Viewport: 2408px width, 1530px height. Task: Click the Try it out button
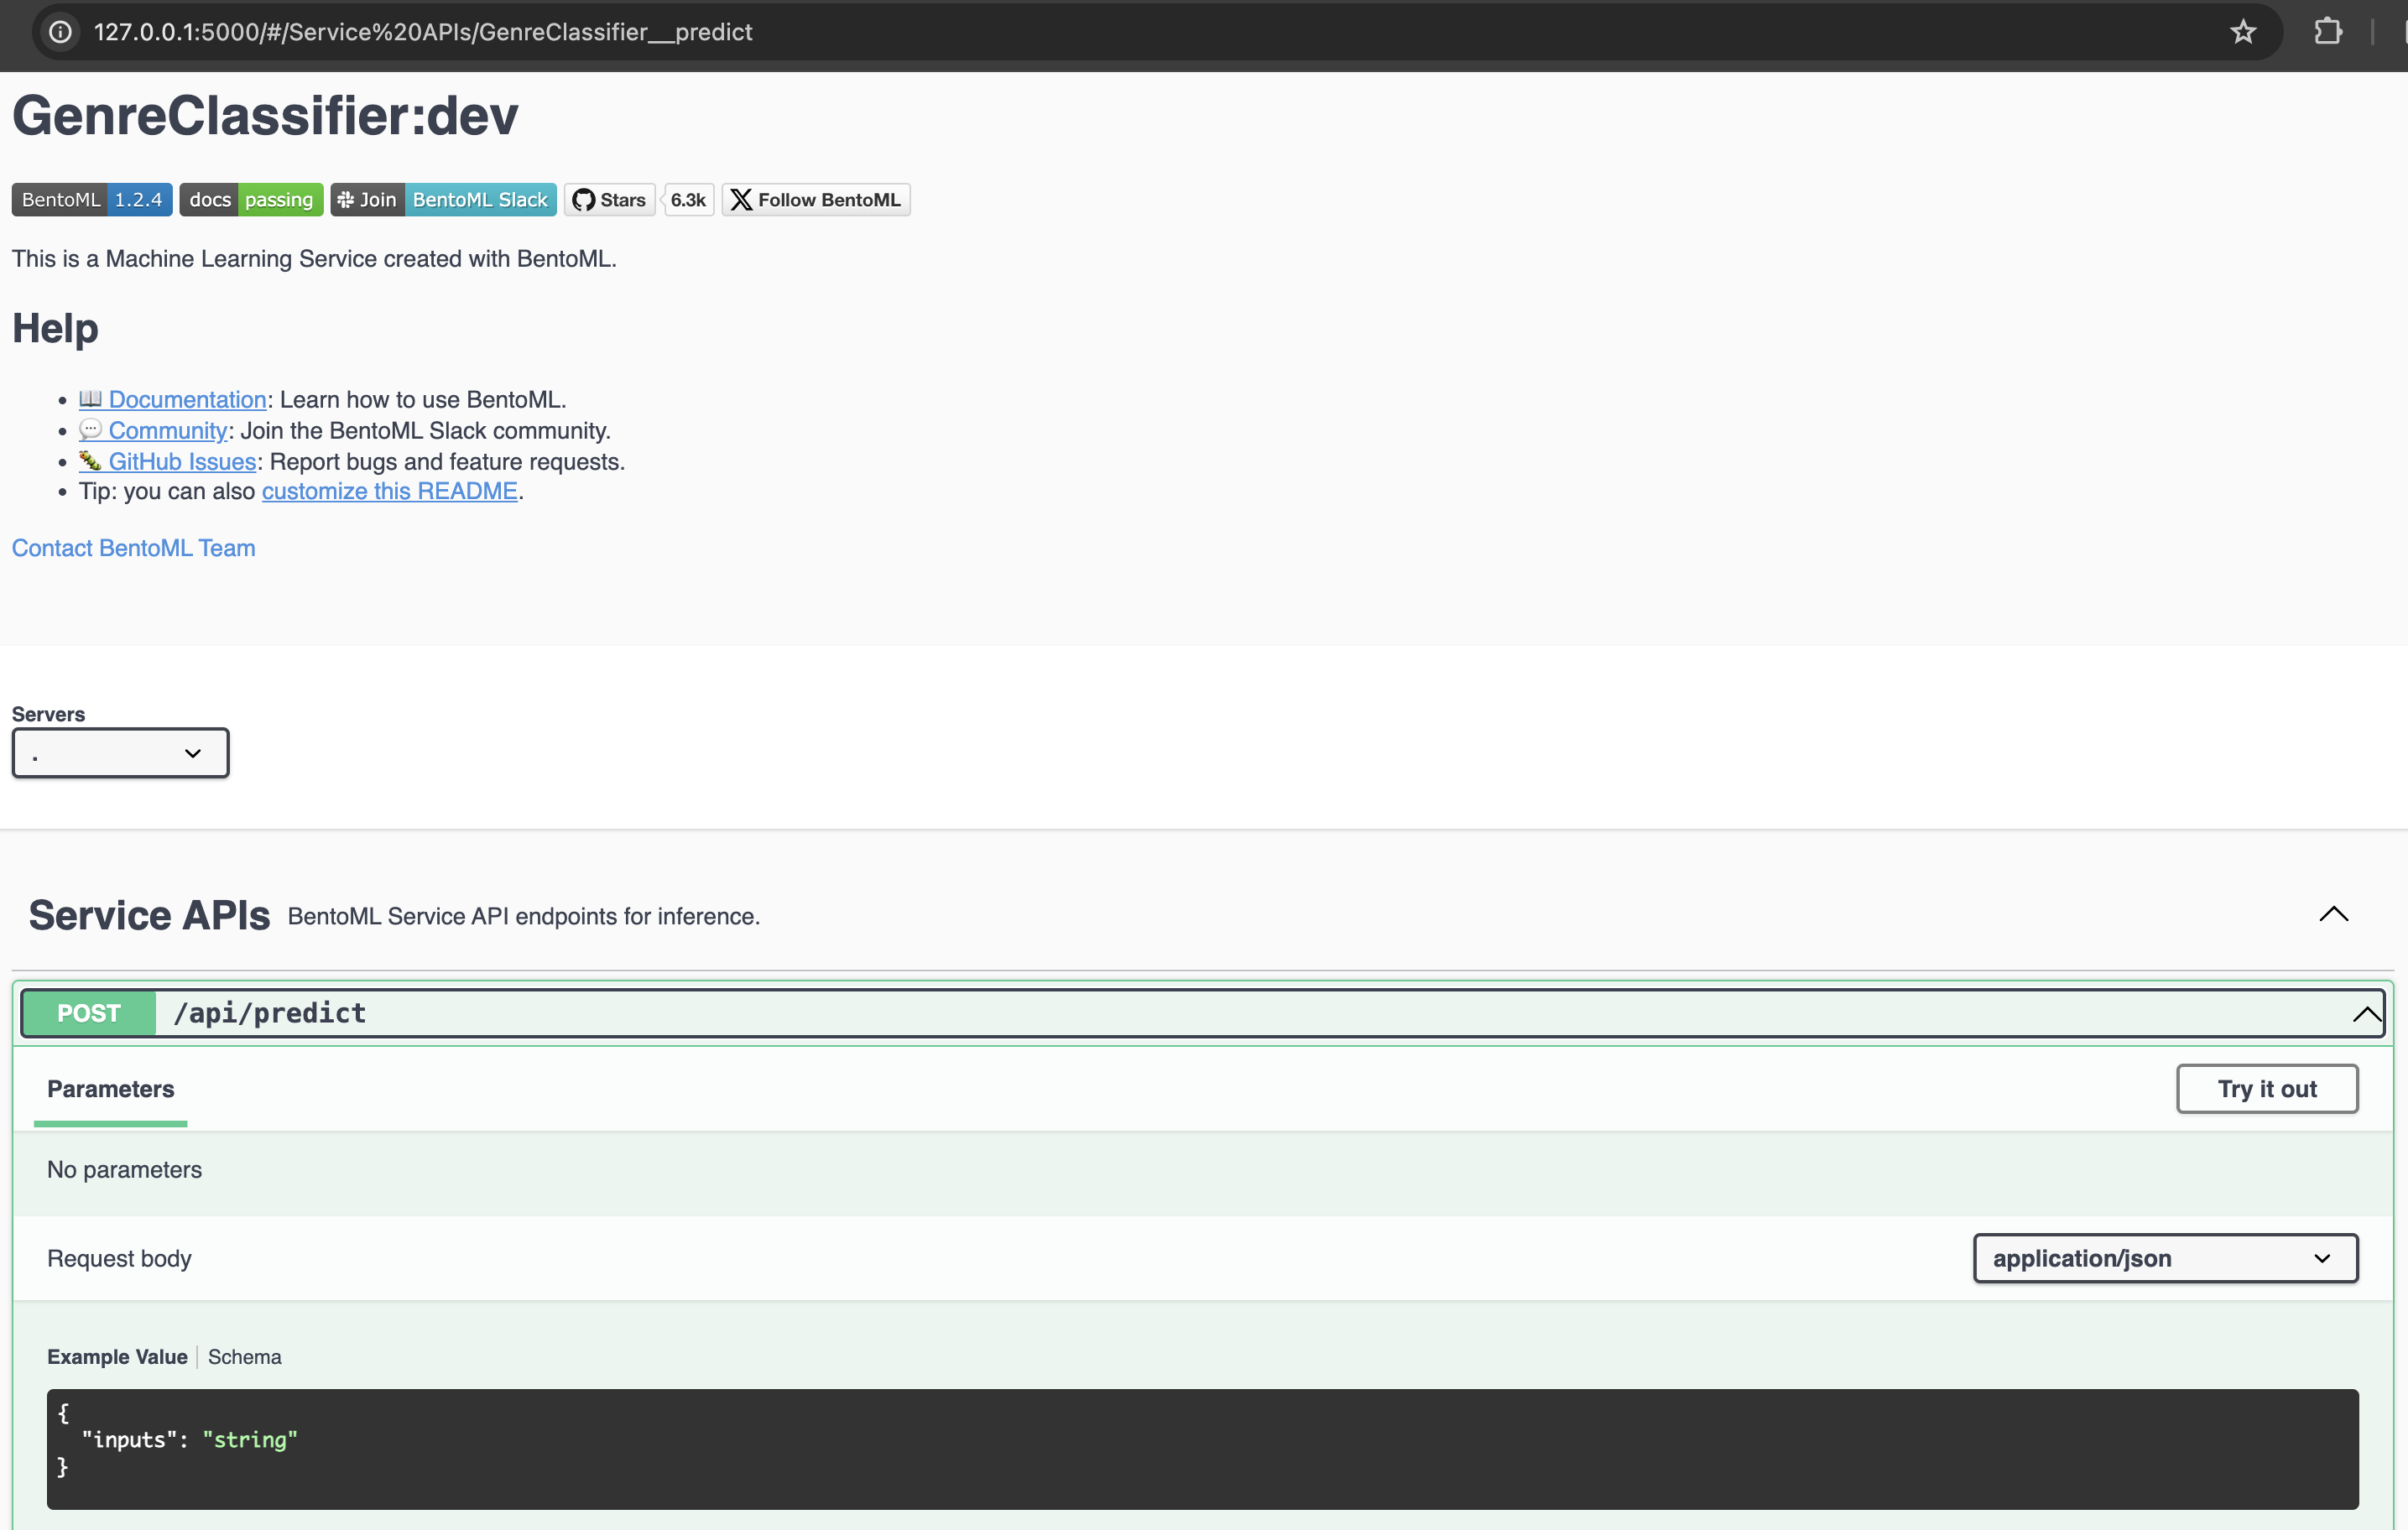coord(2267,1089)
